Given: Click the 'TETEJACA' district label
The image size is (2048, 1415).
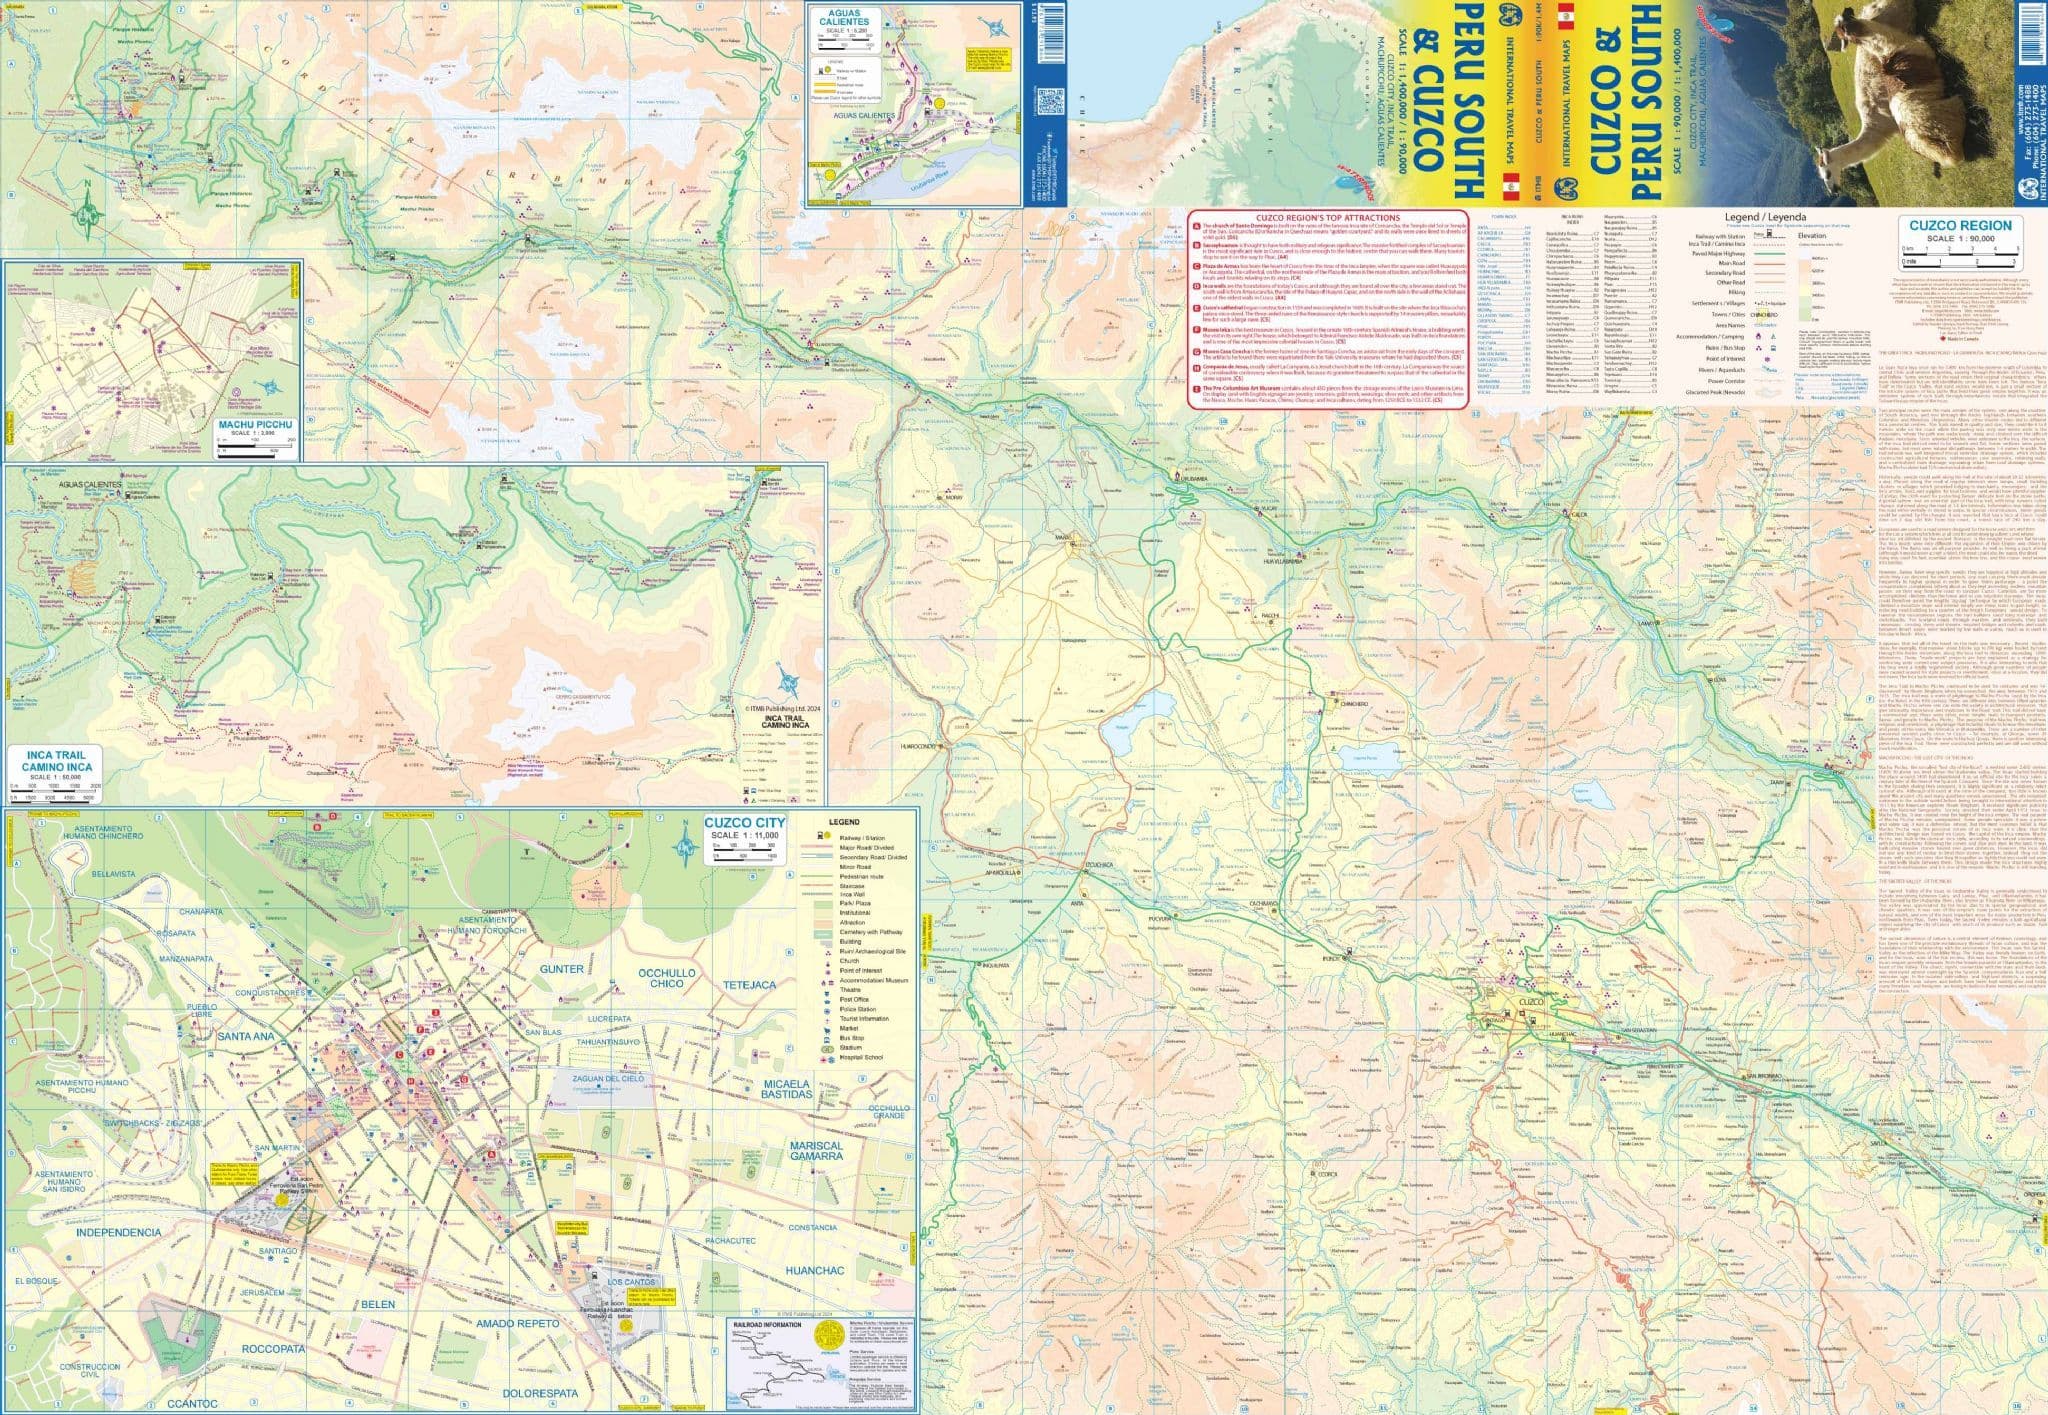Looking at the screenshot, I should (748, 986).
